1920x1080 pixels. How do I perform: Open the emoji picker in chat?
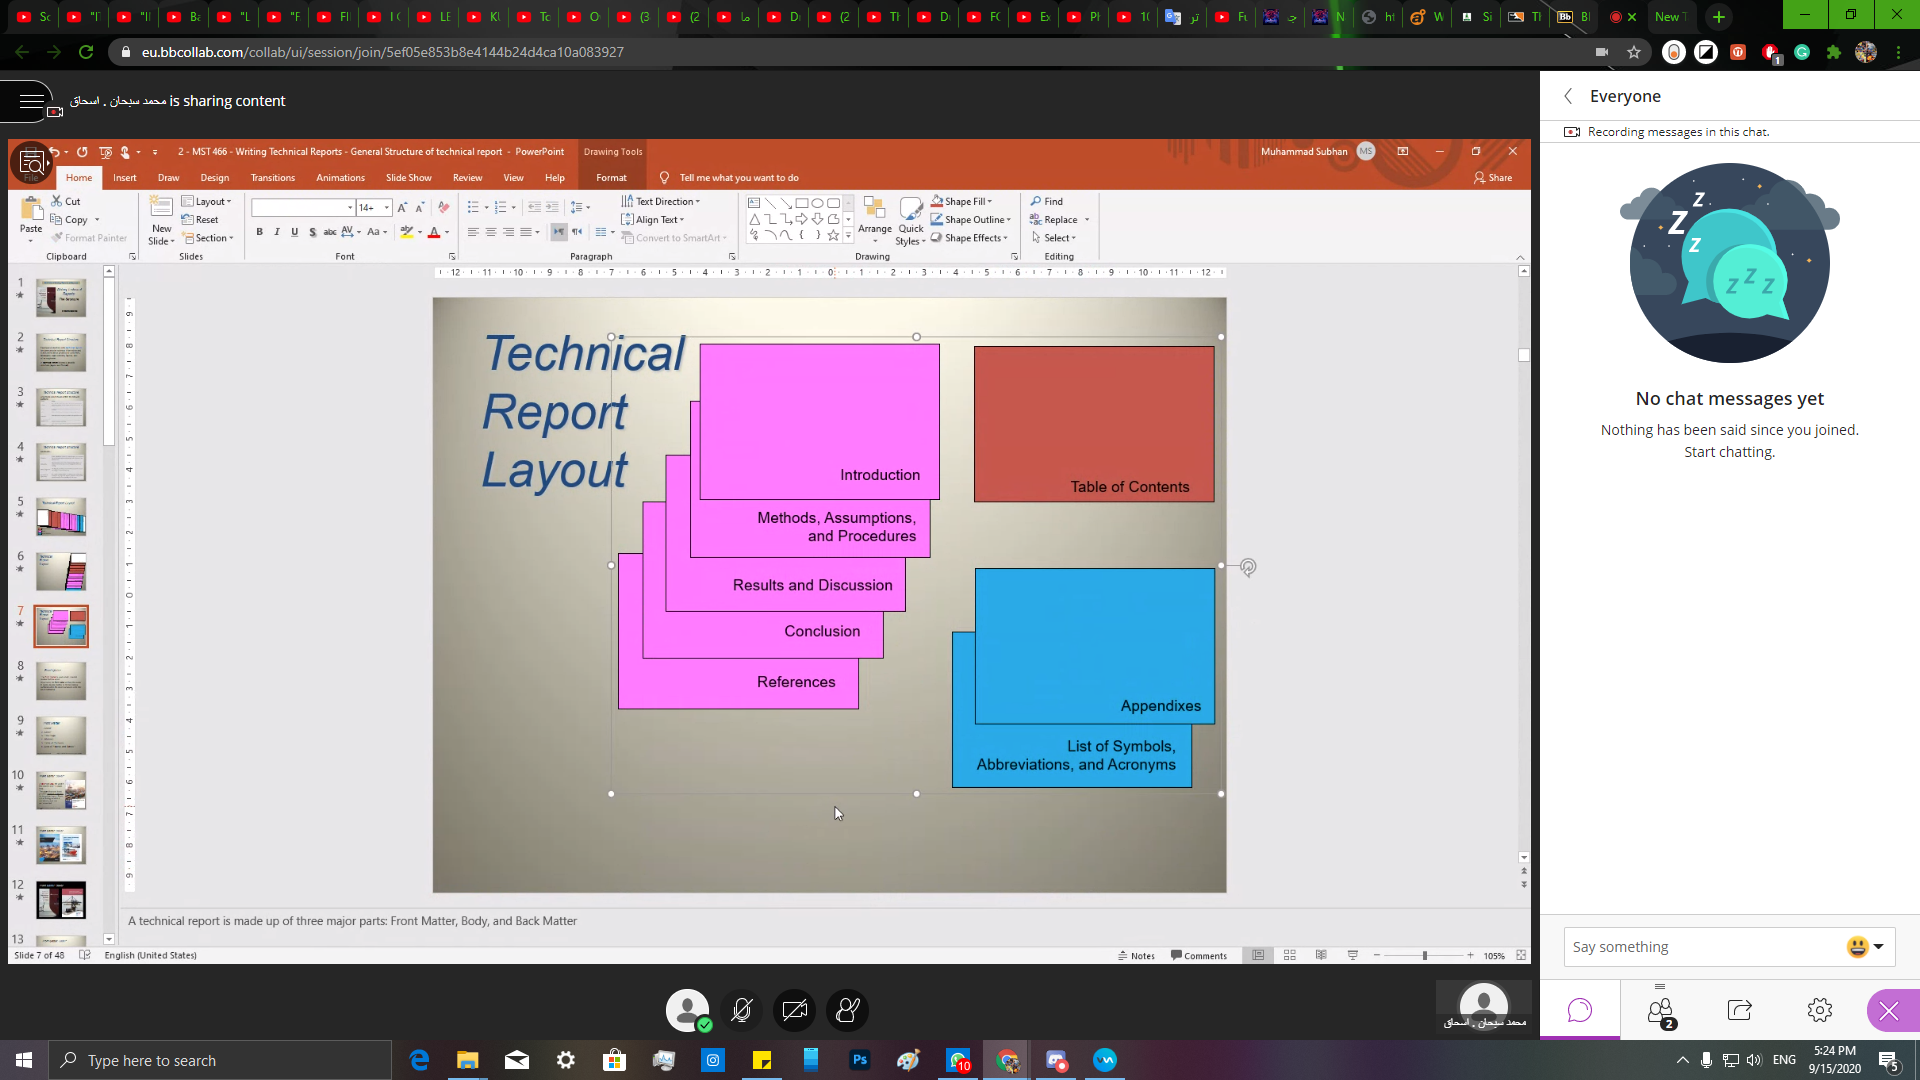click(x=1865, y=947)
